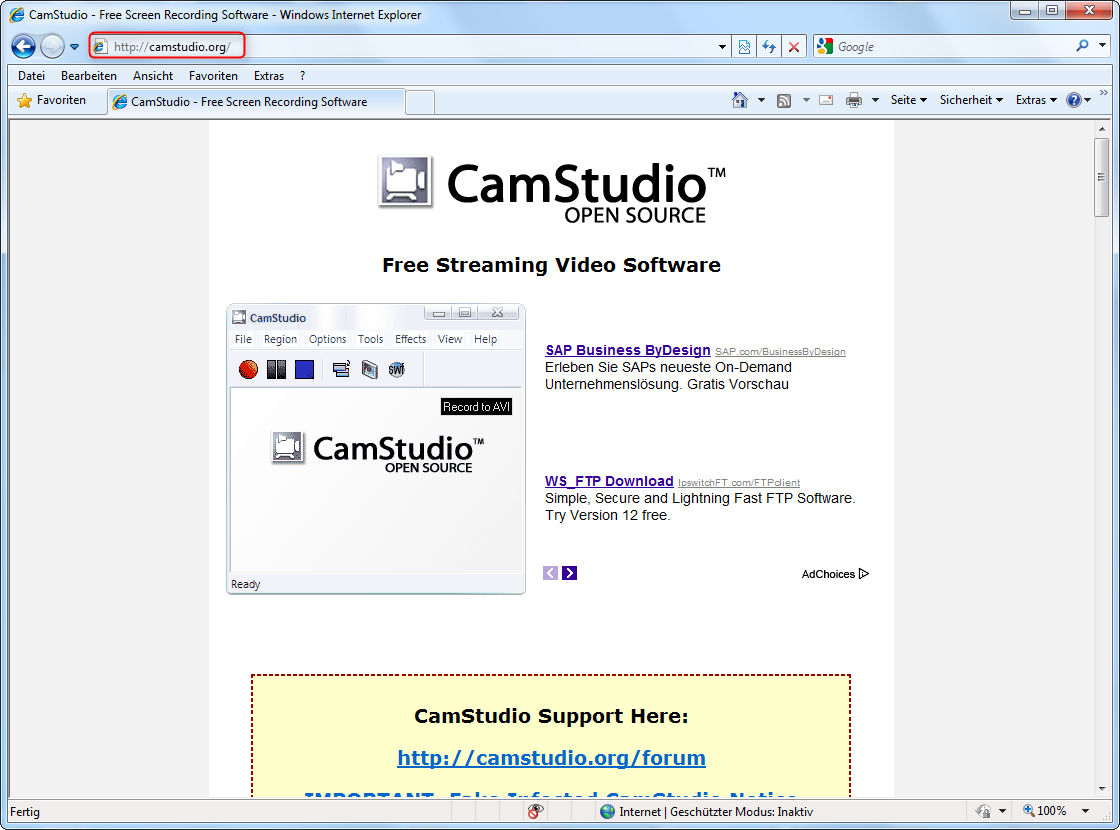This screenshot has width=1120, height=830.
Task: Follow the WS_FTP Download advertisement link
Action: [x=609, y=481]
